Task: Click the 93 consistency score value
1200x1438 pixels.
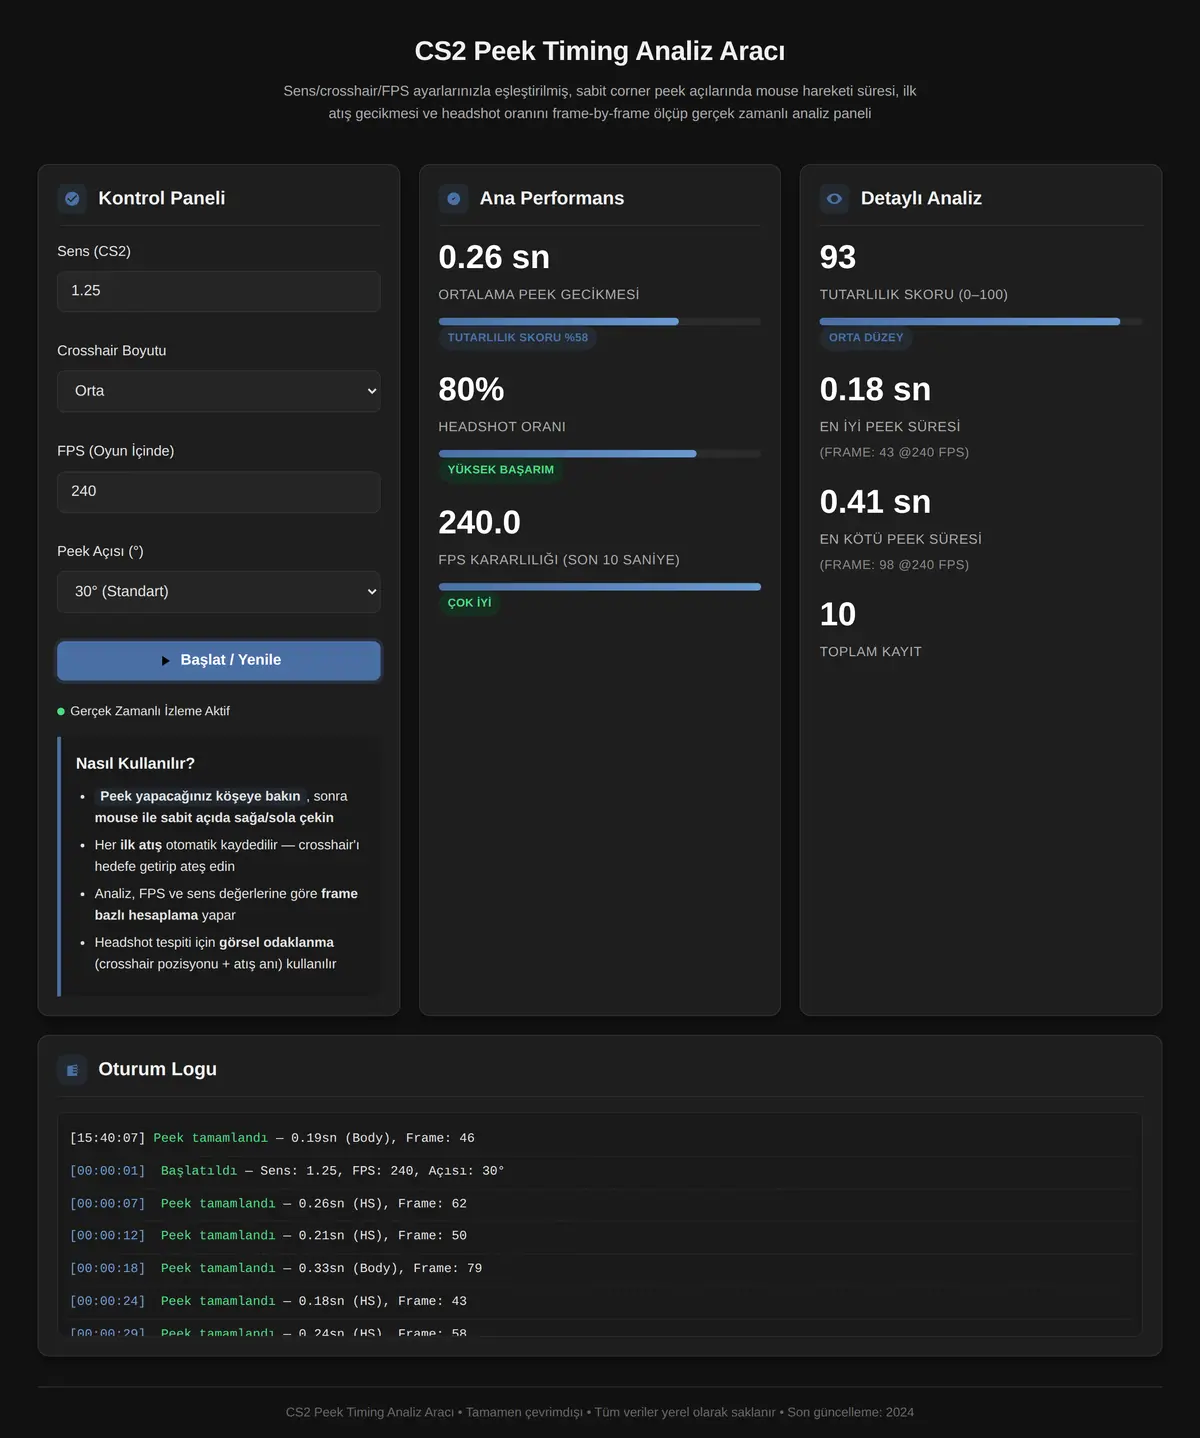Action: tap(838, 257)
